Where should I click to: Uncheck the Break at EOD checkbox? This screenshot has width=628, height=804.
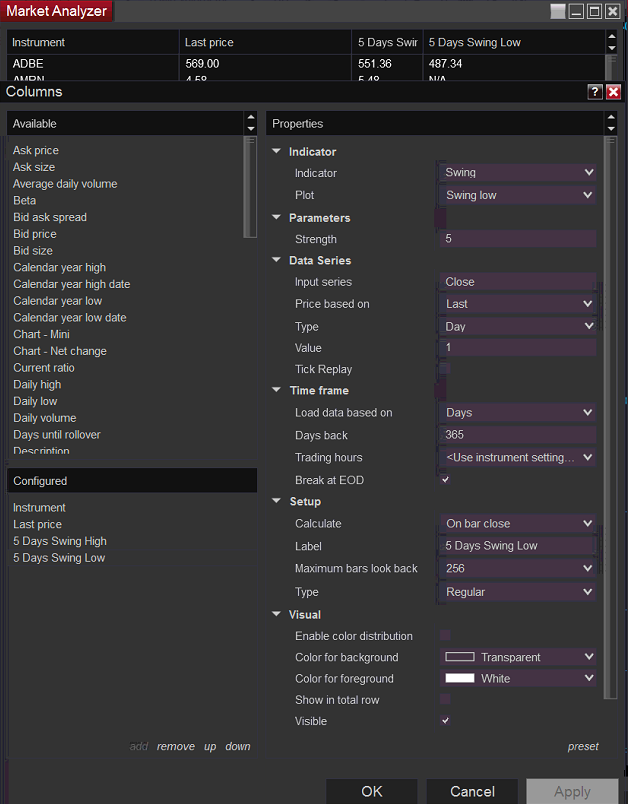click(x=445, y=480)
